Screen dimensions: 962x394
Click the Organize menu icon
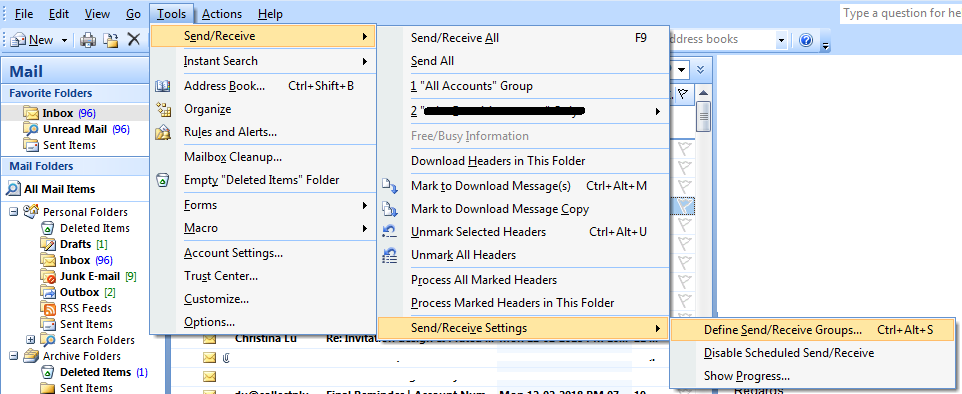click(163, 109)
